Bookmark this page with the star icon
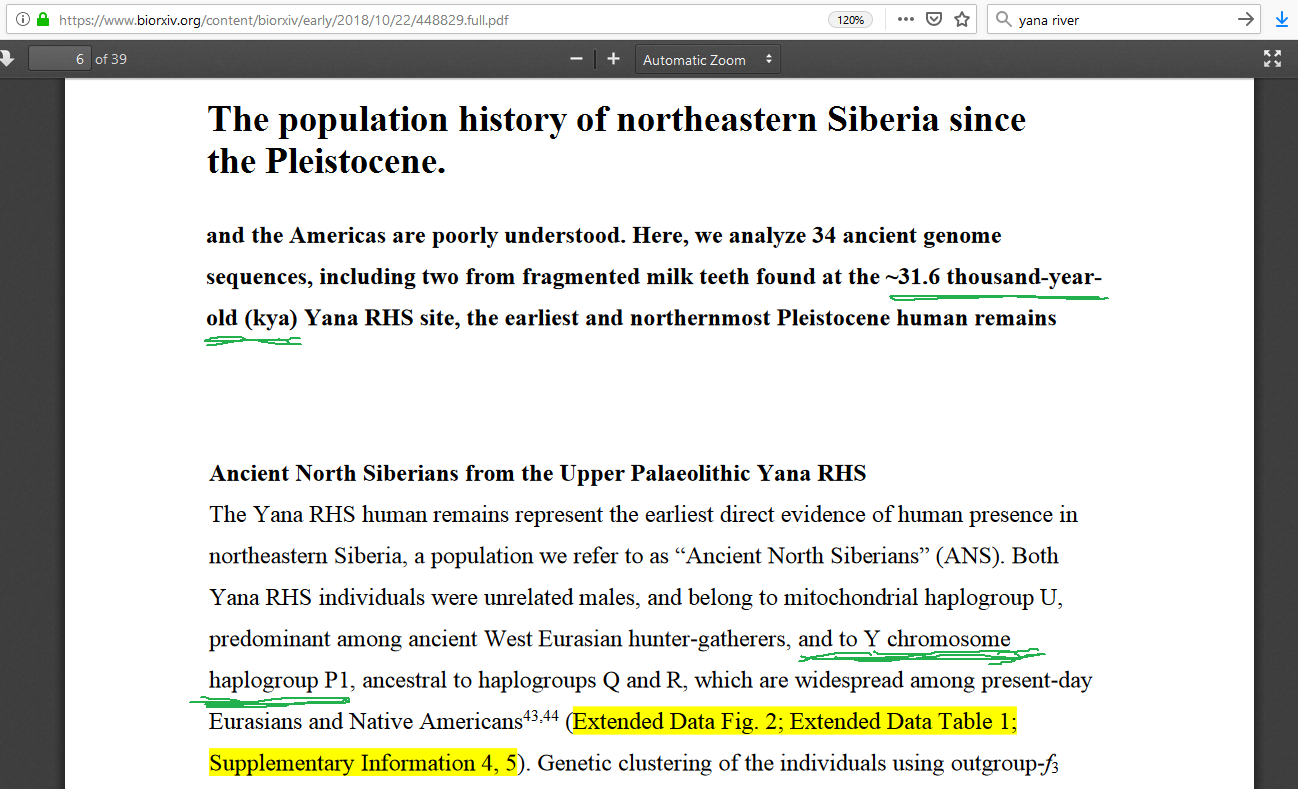The image size is (1298, 789). click(x=962, y=19)
